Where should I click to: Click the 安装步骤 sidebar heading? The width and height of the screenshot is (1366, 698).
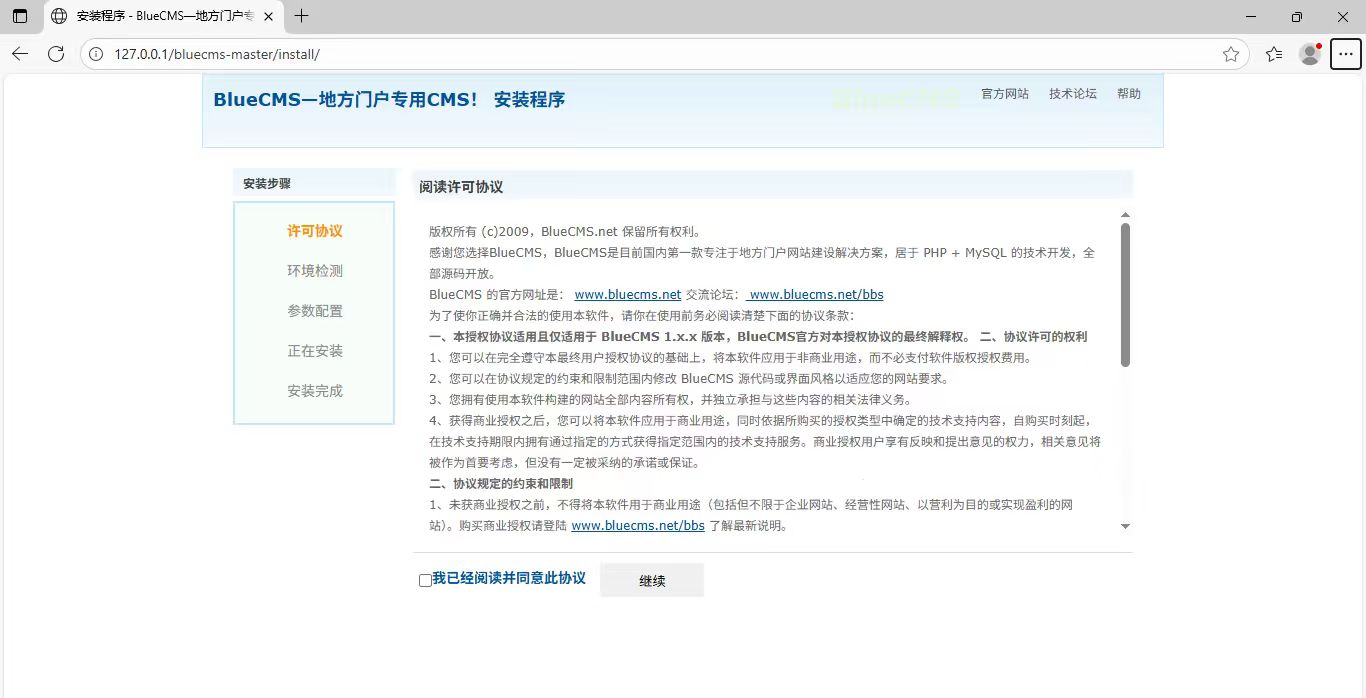click(x=267, y=184)
